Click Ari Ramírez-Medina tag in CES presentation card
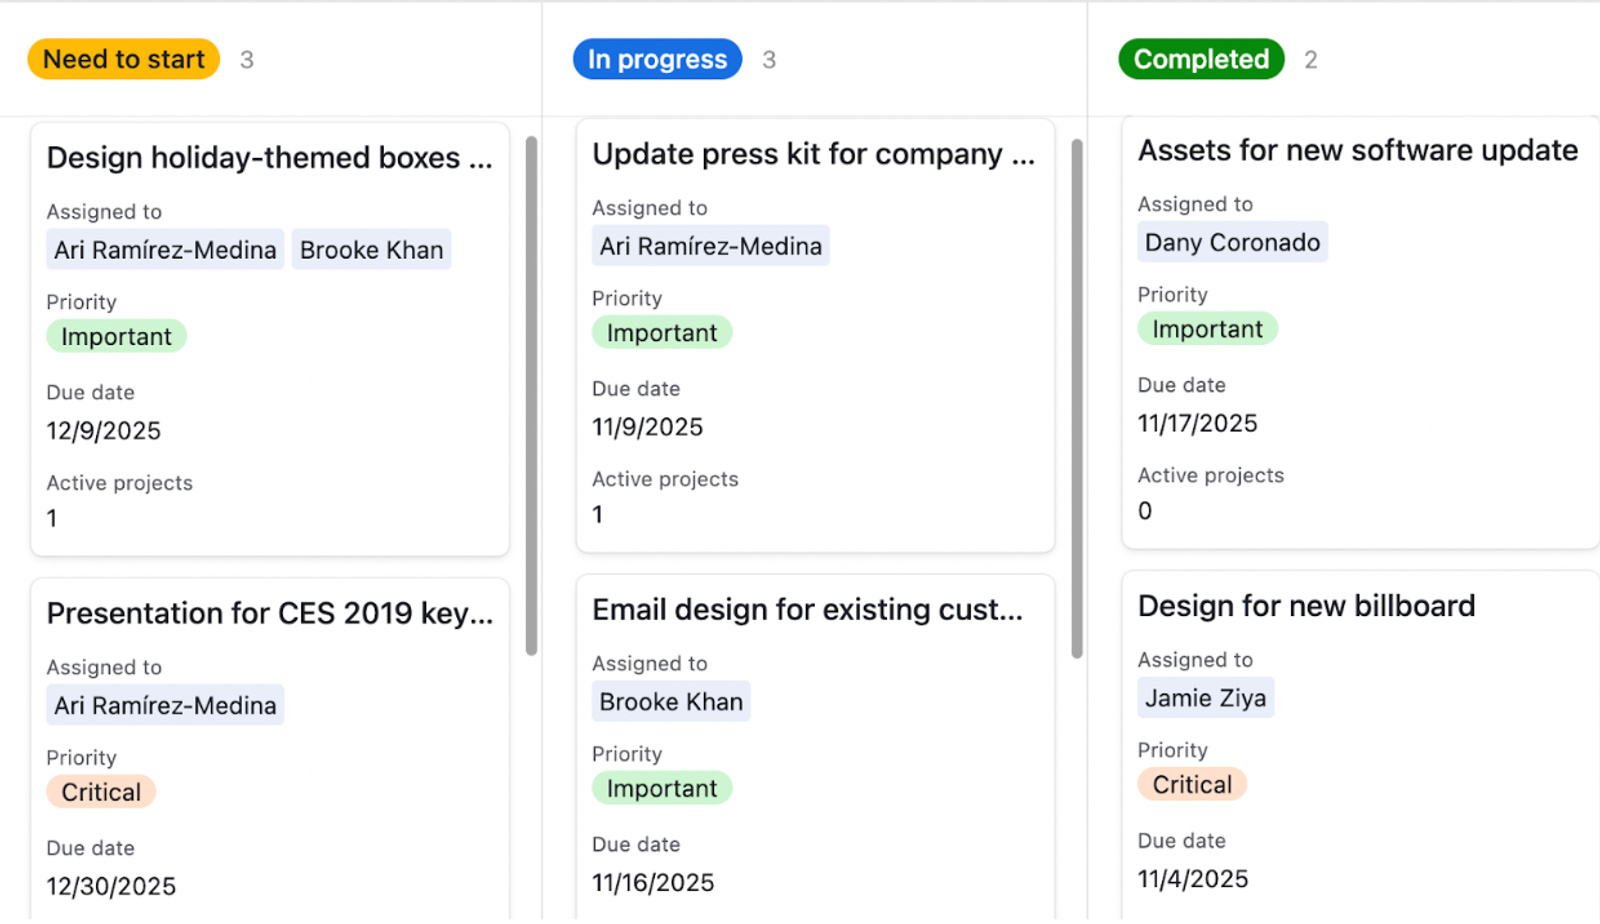 (165, 705)
